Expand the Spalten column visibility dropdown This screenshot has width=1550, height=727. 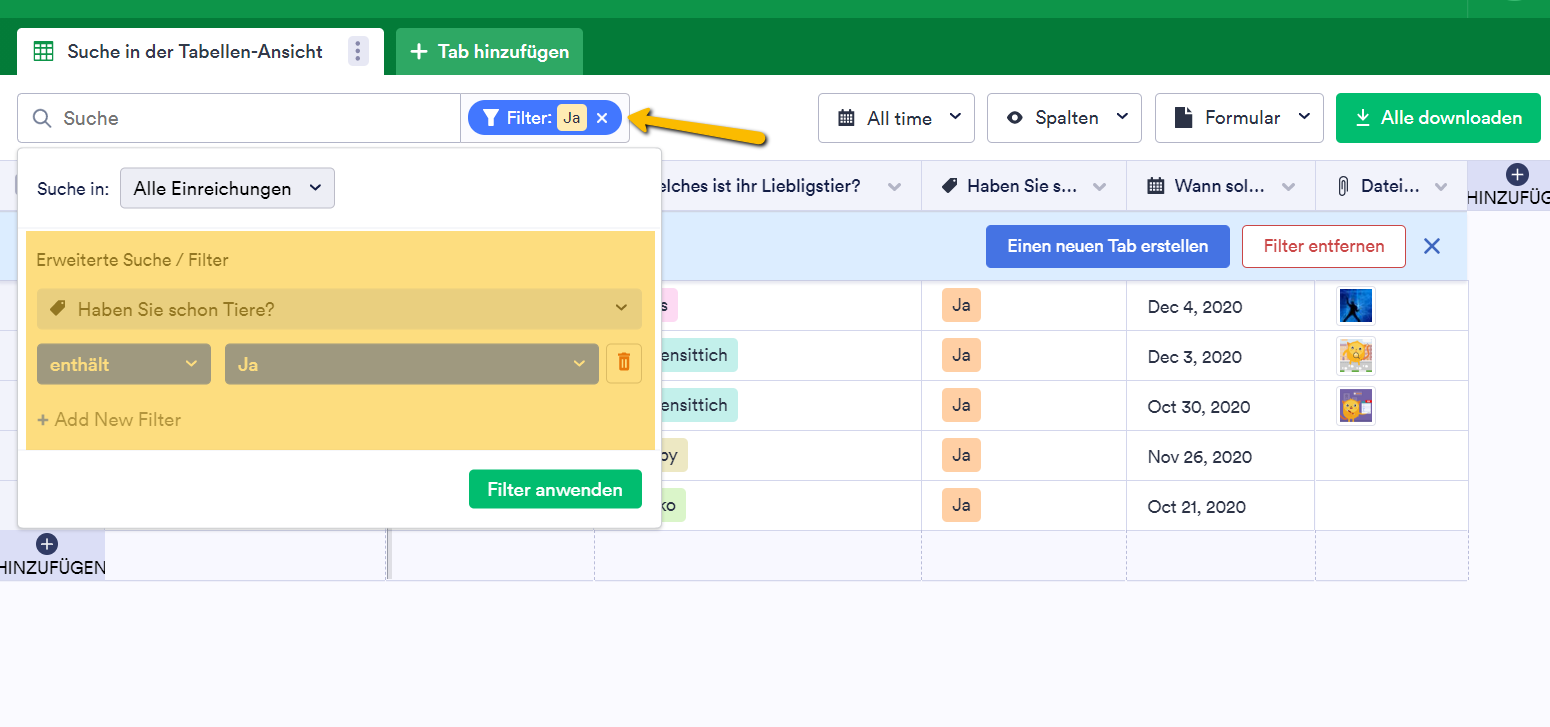(x=1064, y=118)
